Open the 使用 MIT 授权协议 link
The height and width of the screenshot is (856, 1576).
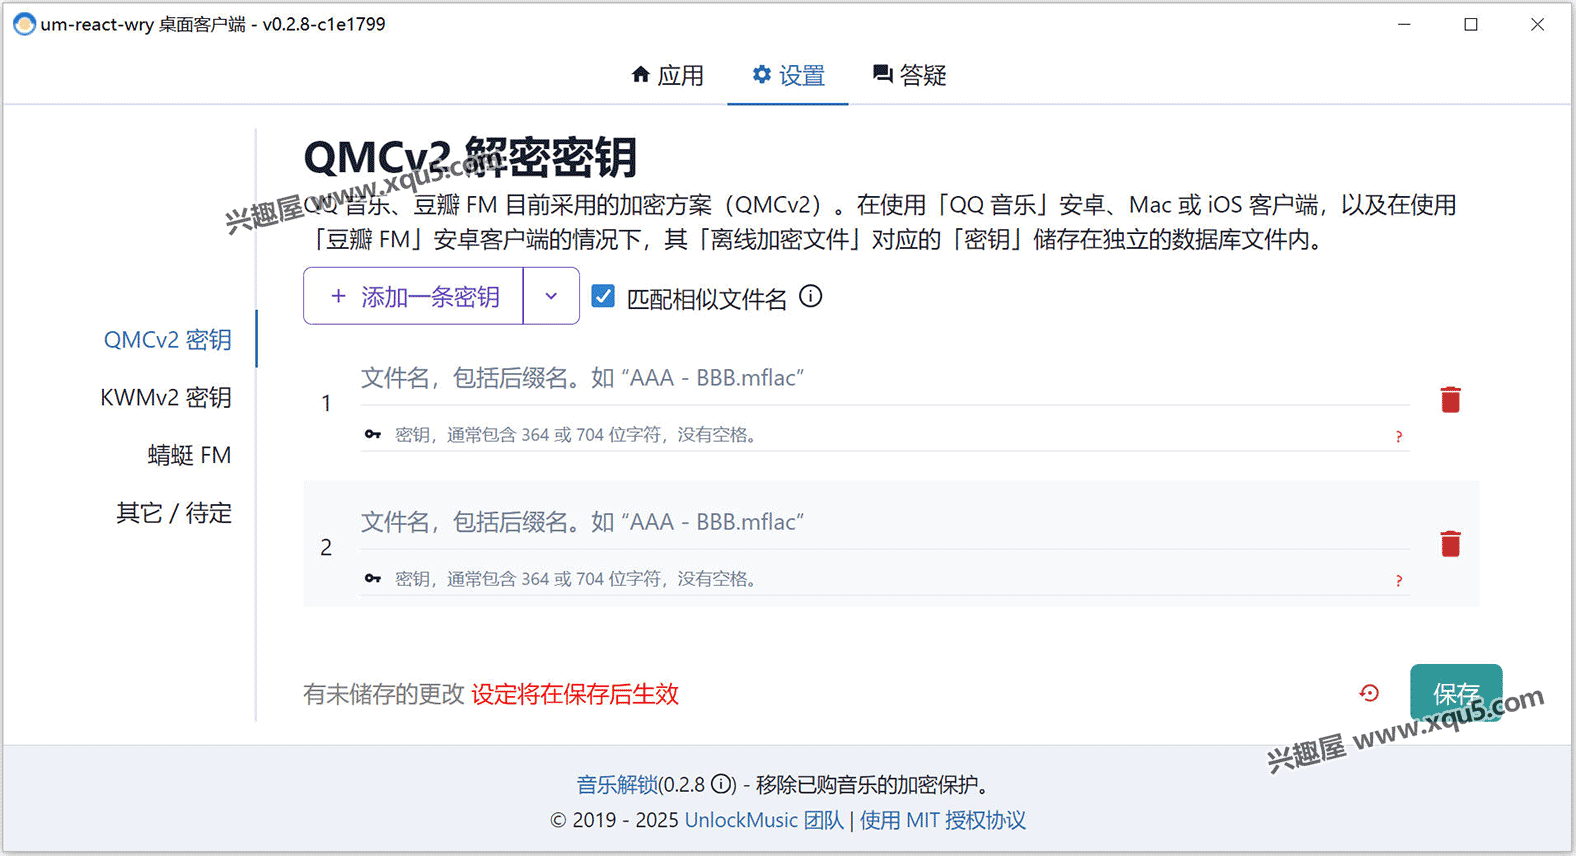pyautogui.click(x=942, y=820)
